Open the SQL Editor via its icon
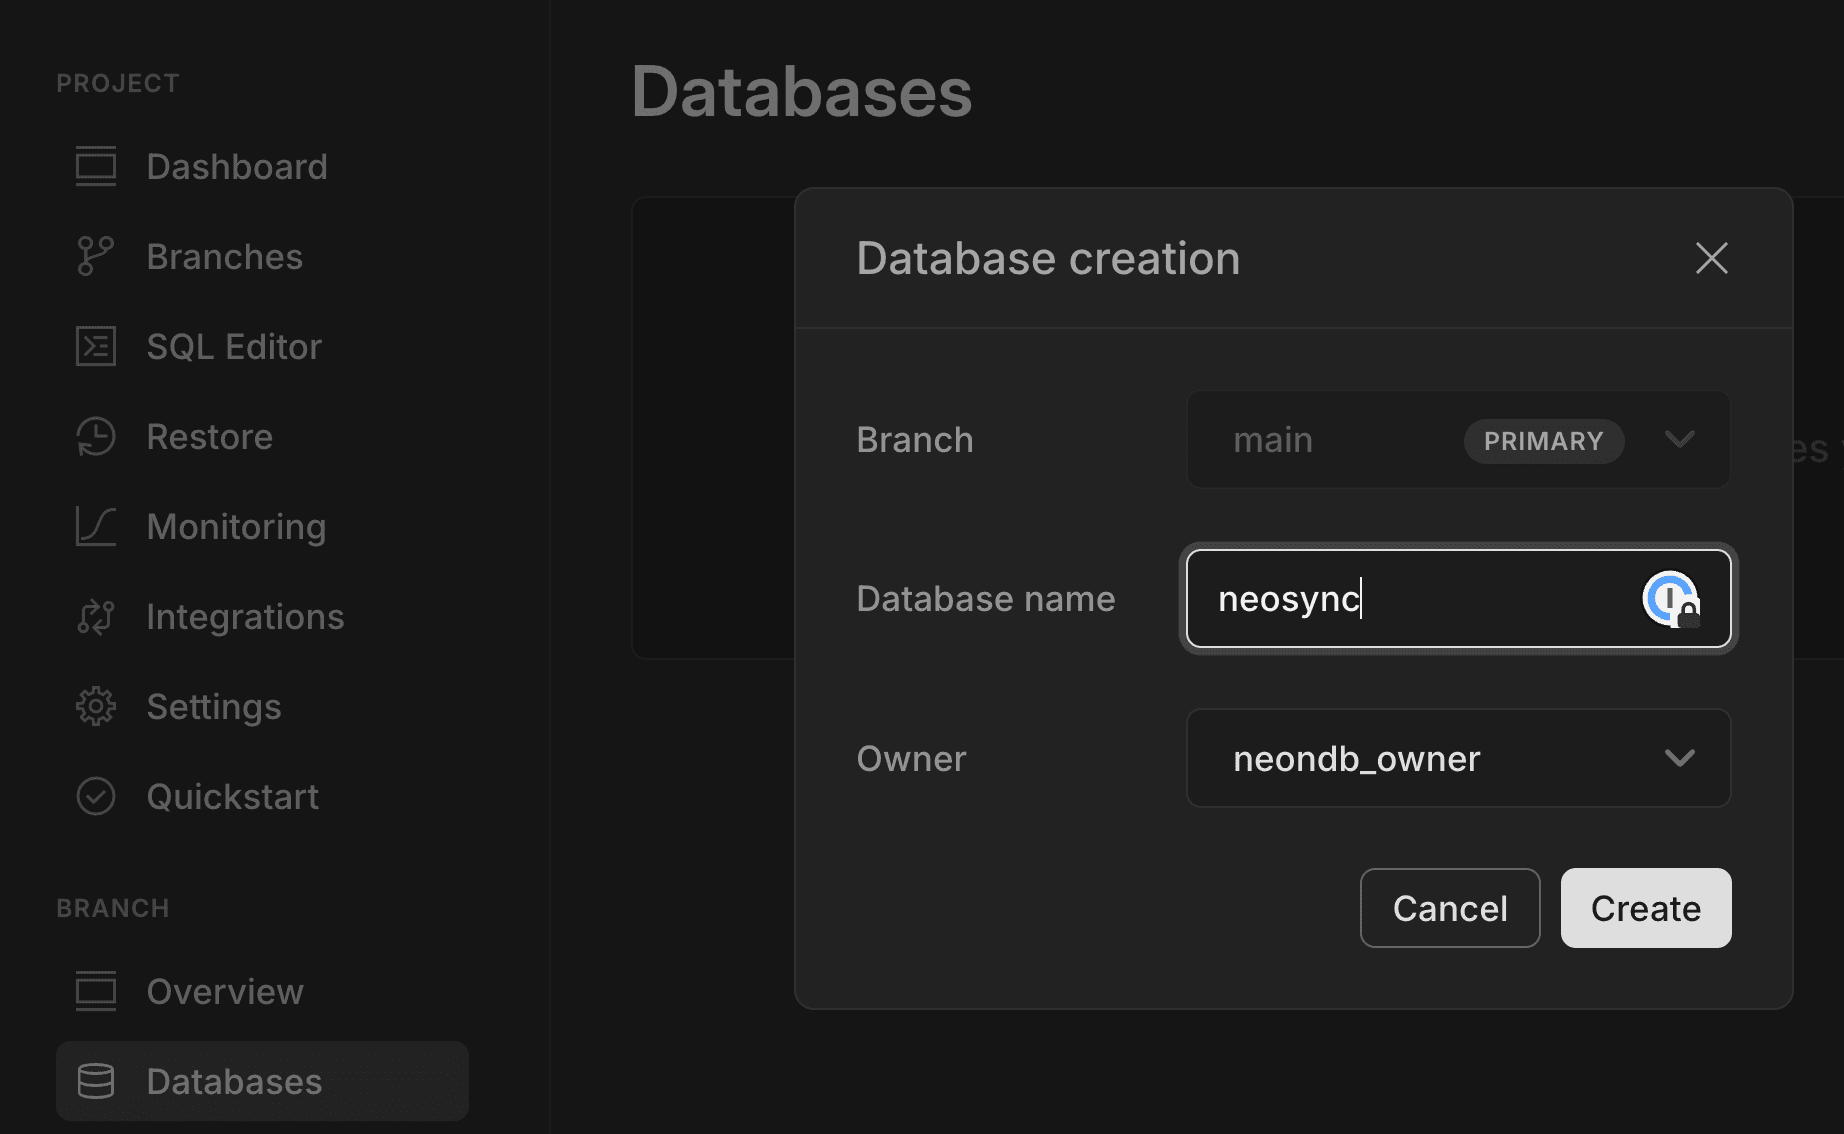The height and width of the screenshot is (1134, 1844). [x=95, y=346]
